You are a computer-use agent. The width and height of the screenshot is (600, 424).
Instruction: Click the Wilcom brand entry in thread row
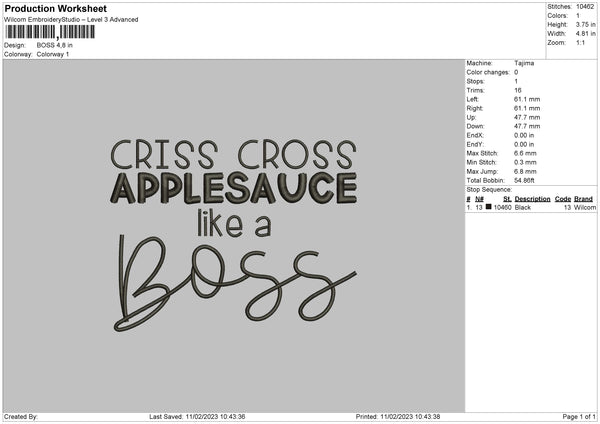click(x=584, y=207)
